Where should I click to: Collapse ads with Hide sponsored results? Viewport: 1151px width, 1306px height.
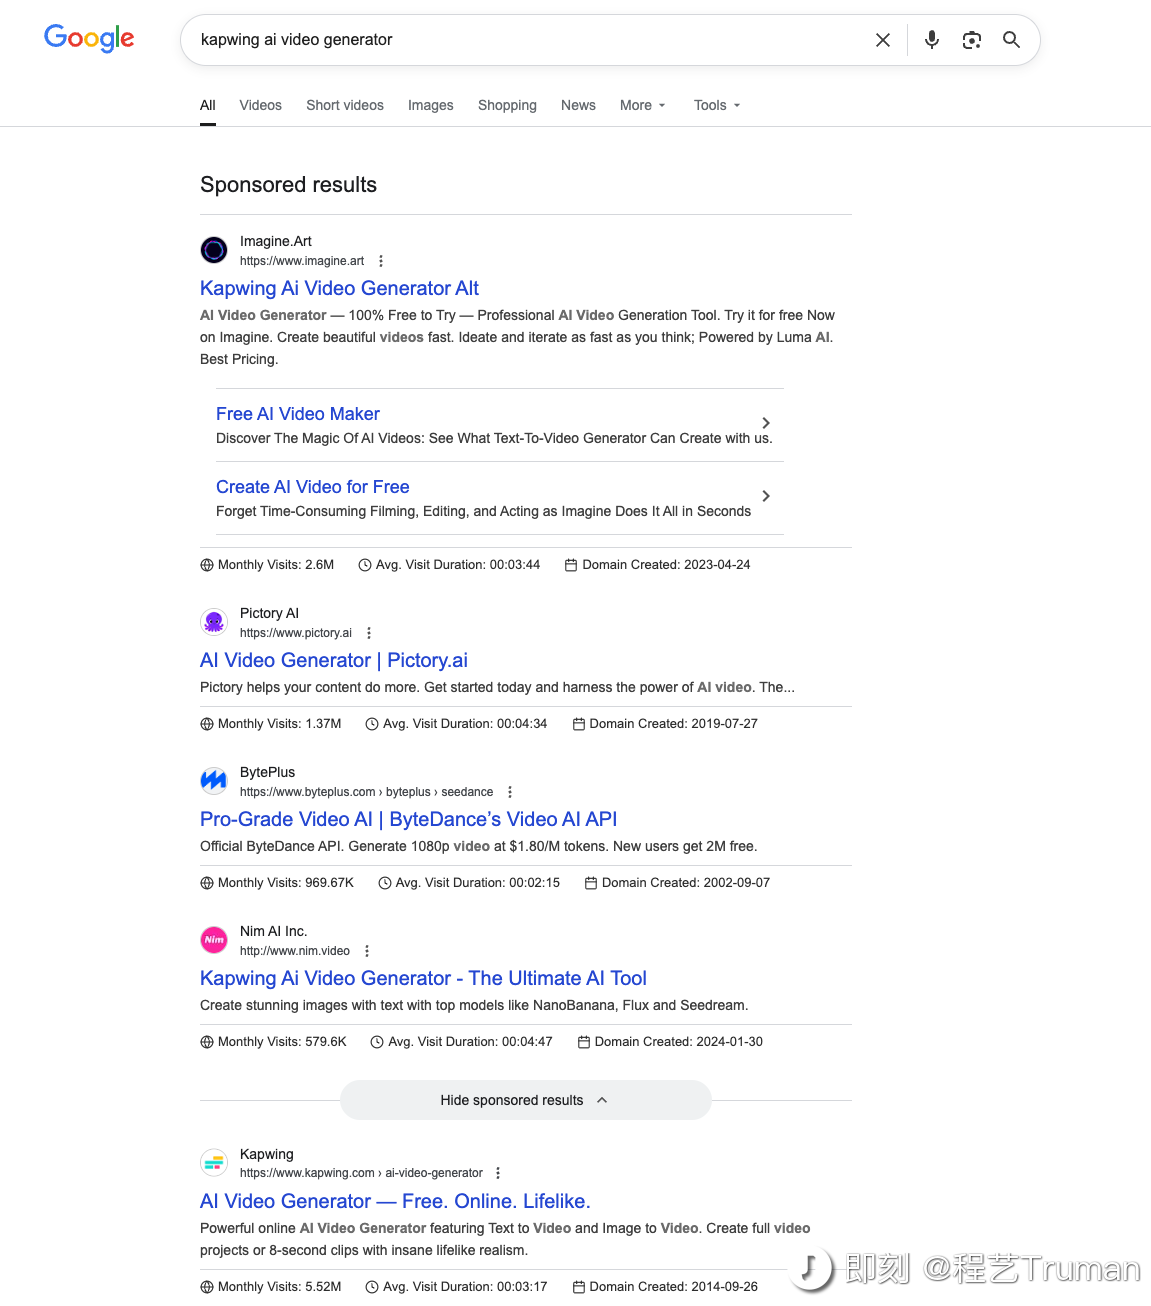point(525,1100)
